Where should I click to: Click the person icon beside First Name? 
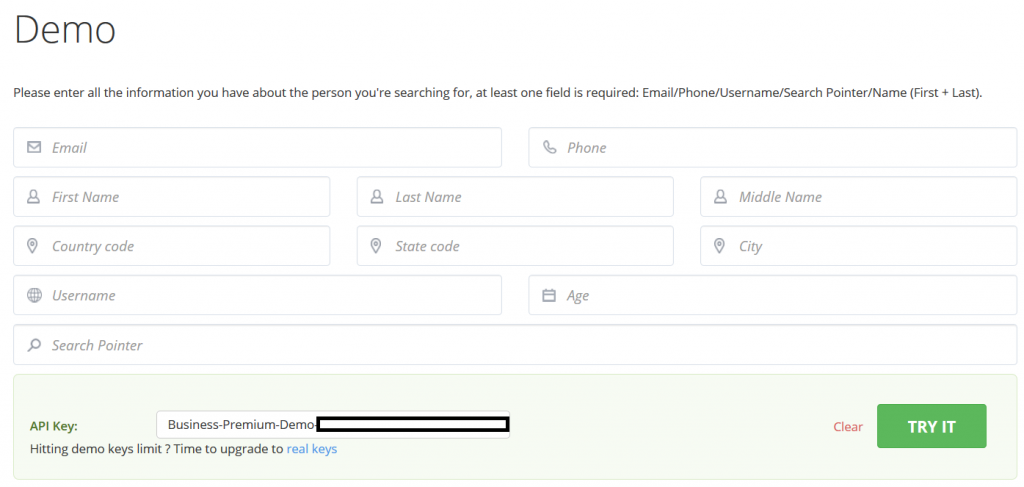click(33, 197)
